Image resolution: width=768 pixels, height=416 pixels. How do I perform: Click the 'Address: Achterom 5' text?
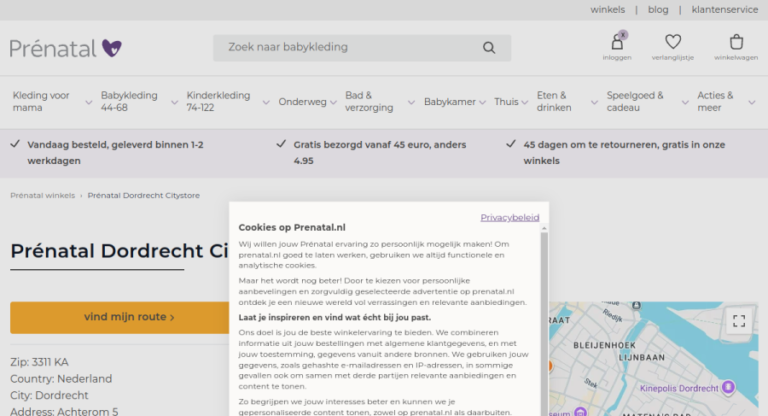pyautogui.click(x=64, y=412)
